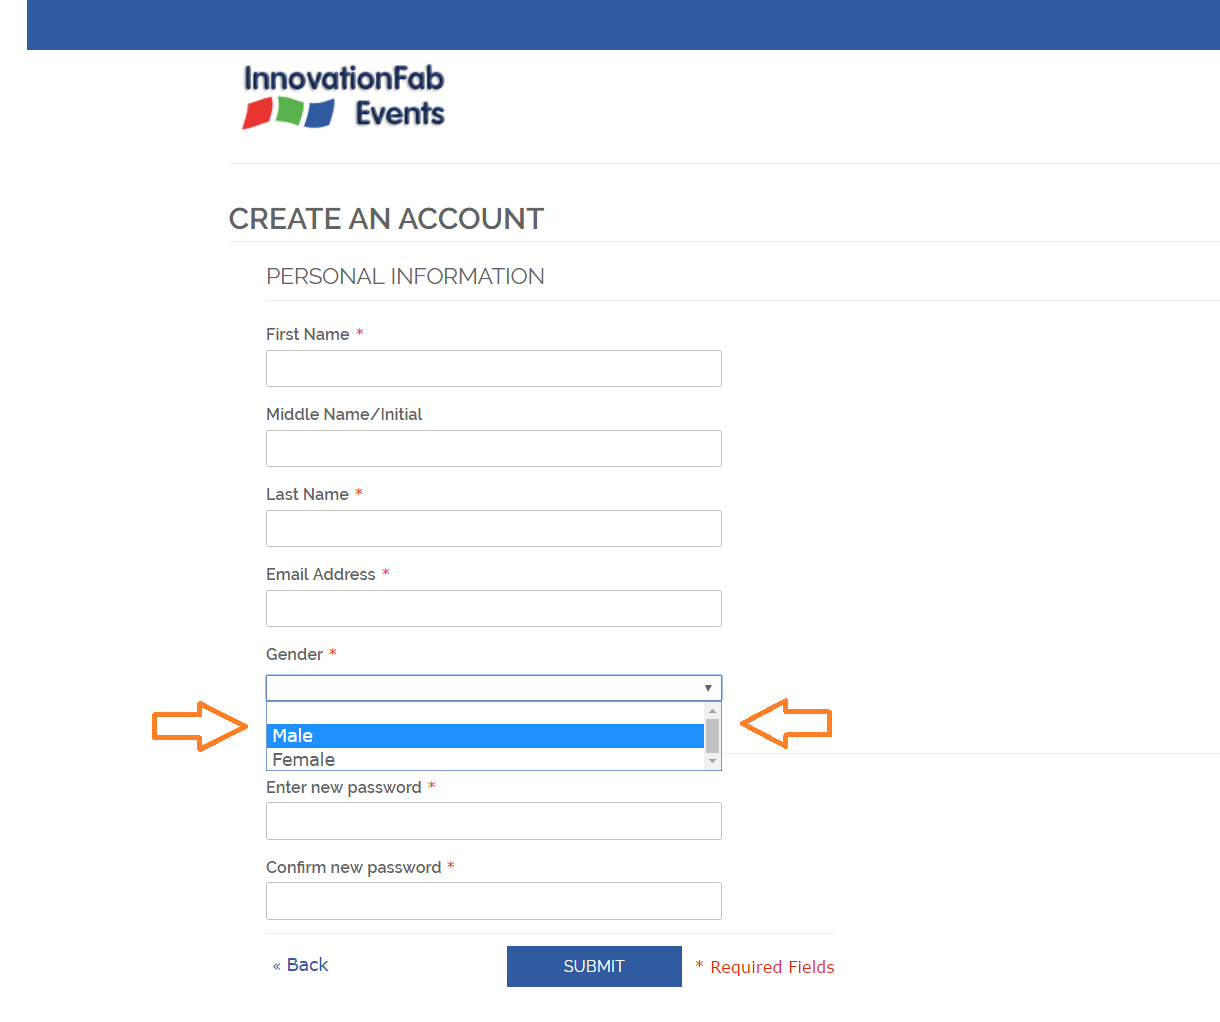
Task: Click the Back link
Action: pyautogui.click(x=300, y=964)
